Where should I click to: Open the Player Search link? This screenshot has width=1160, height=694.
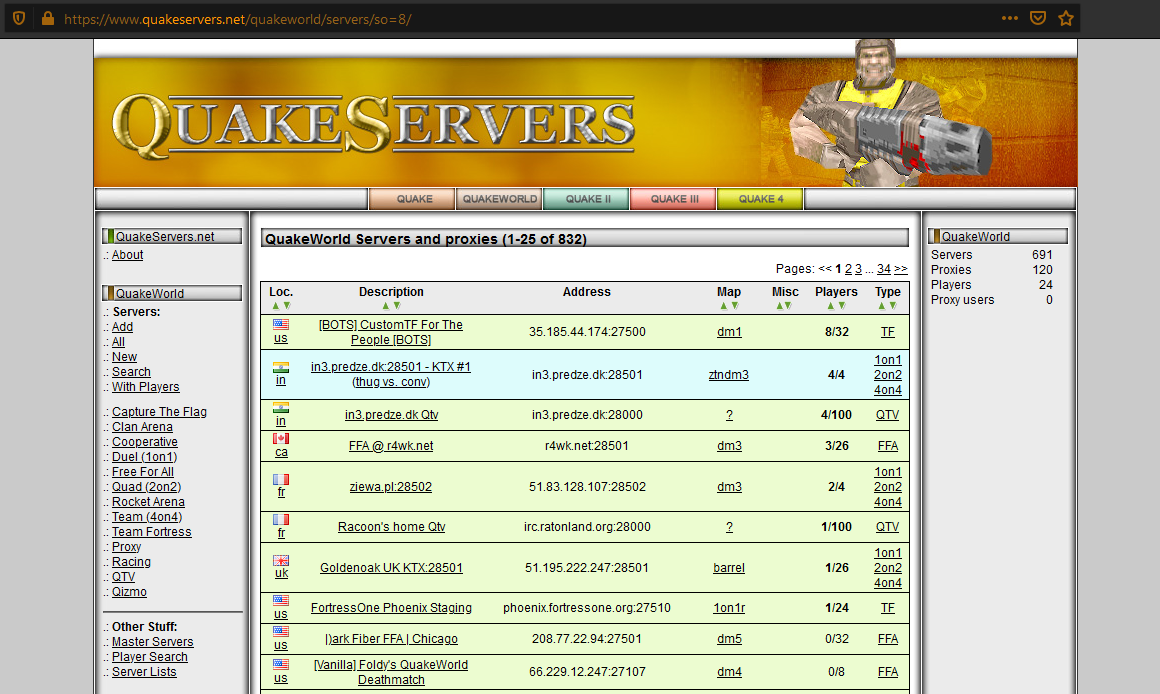pos(149,657)
